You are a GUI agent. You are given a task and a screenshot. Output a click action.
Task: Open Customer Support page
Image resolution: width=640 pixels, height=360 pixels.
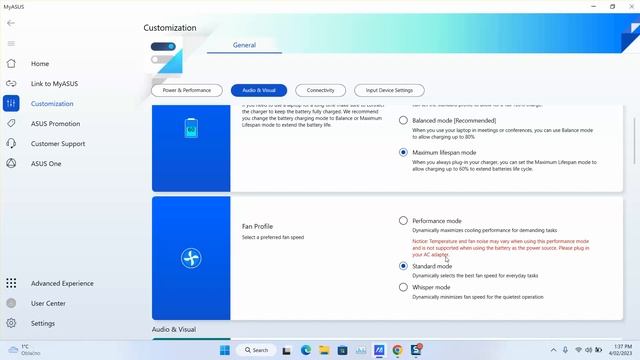pos(58,144)
